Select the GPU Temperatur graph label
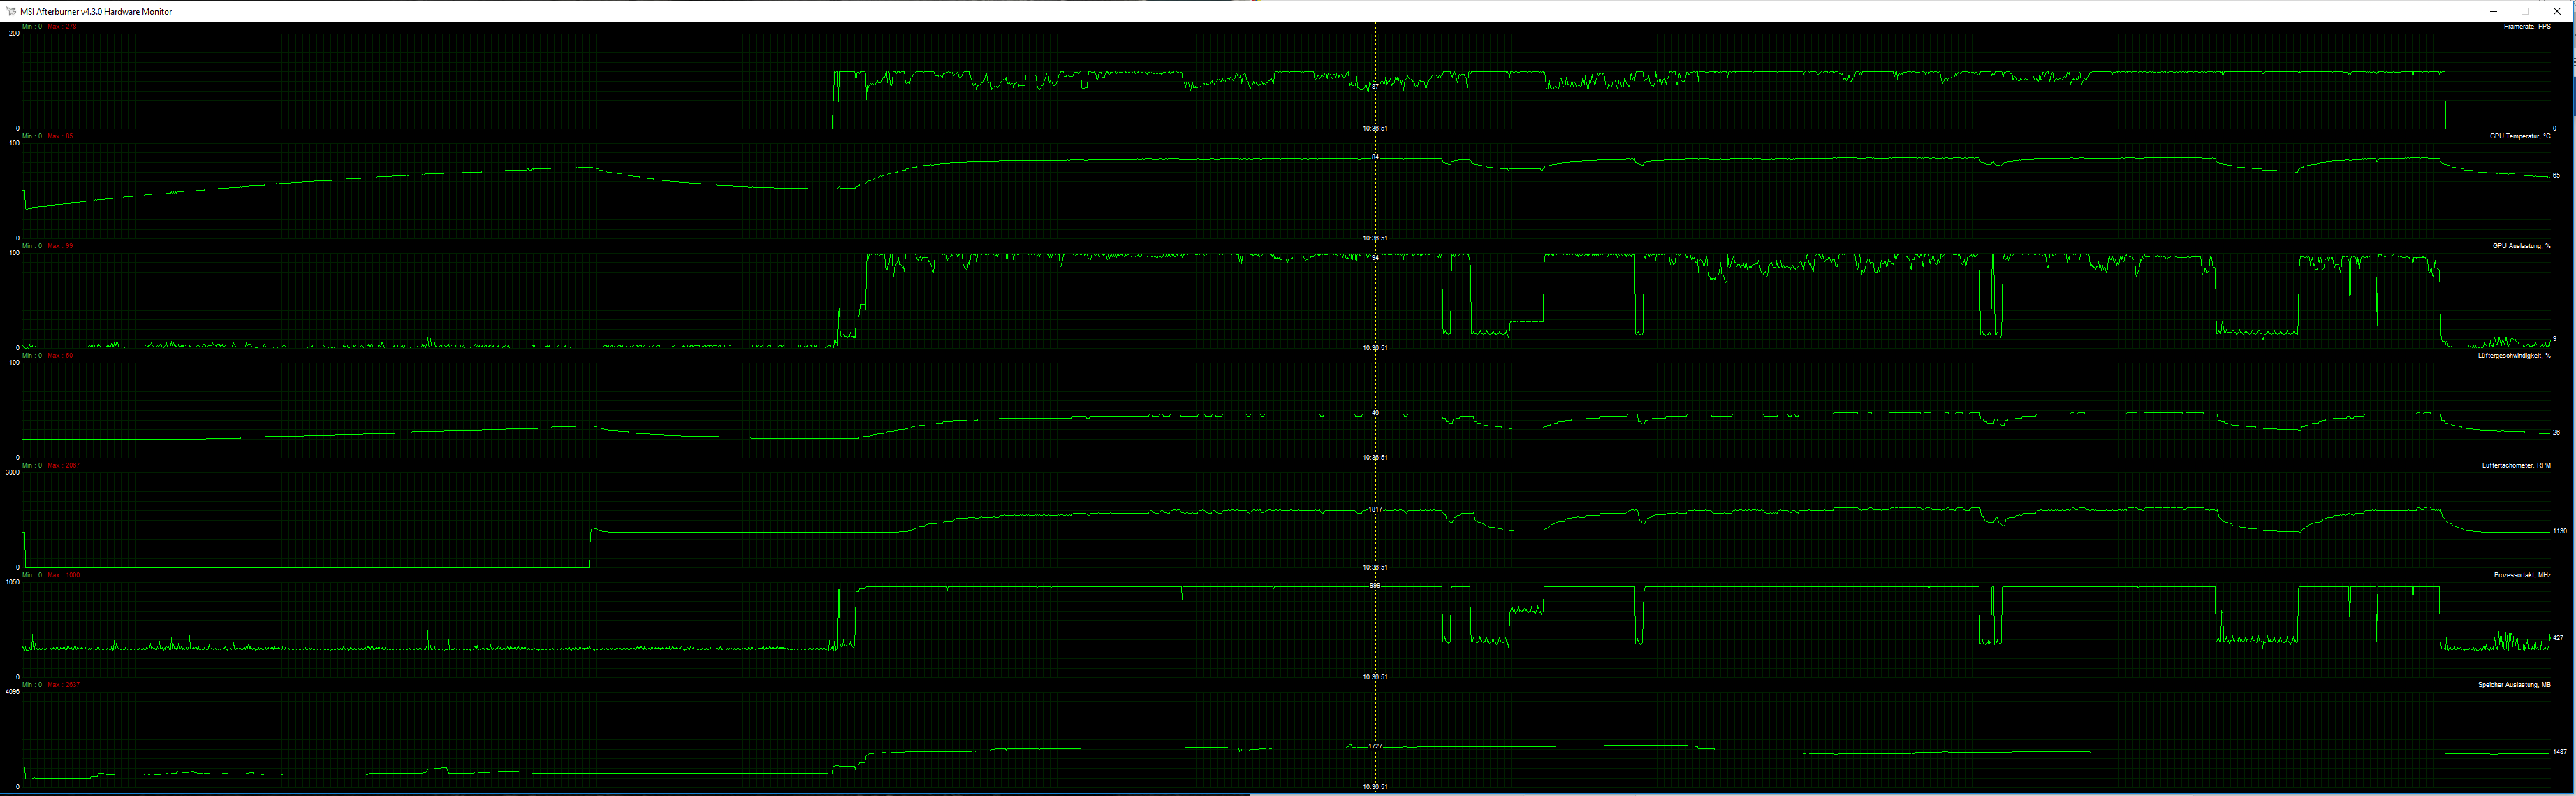Viewport: 2576px width, 796px height. tap(2520, 136)
